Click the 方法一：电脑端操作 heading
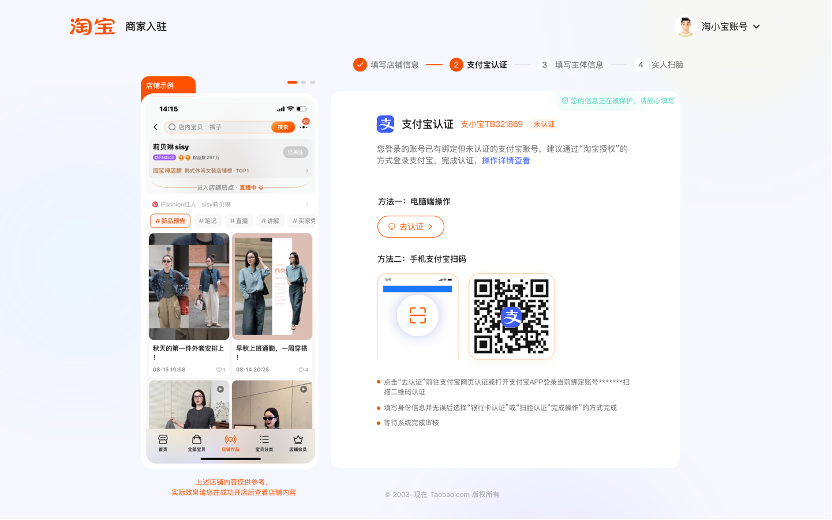 point(414,202)
